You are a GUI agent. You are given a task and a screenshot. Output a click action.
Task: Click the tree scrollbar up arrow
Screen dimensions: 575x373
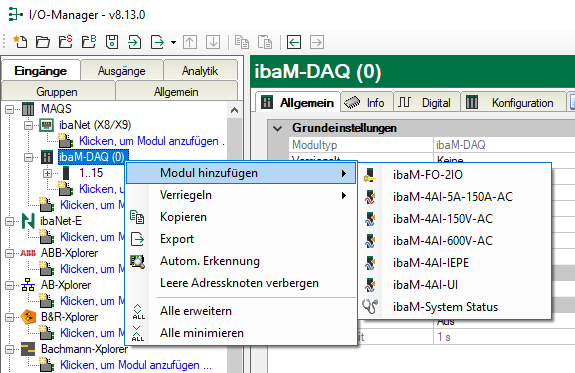[234, 110]
